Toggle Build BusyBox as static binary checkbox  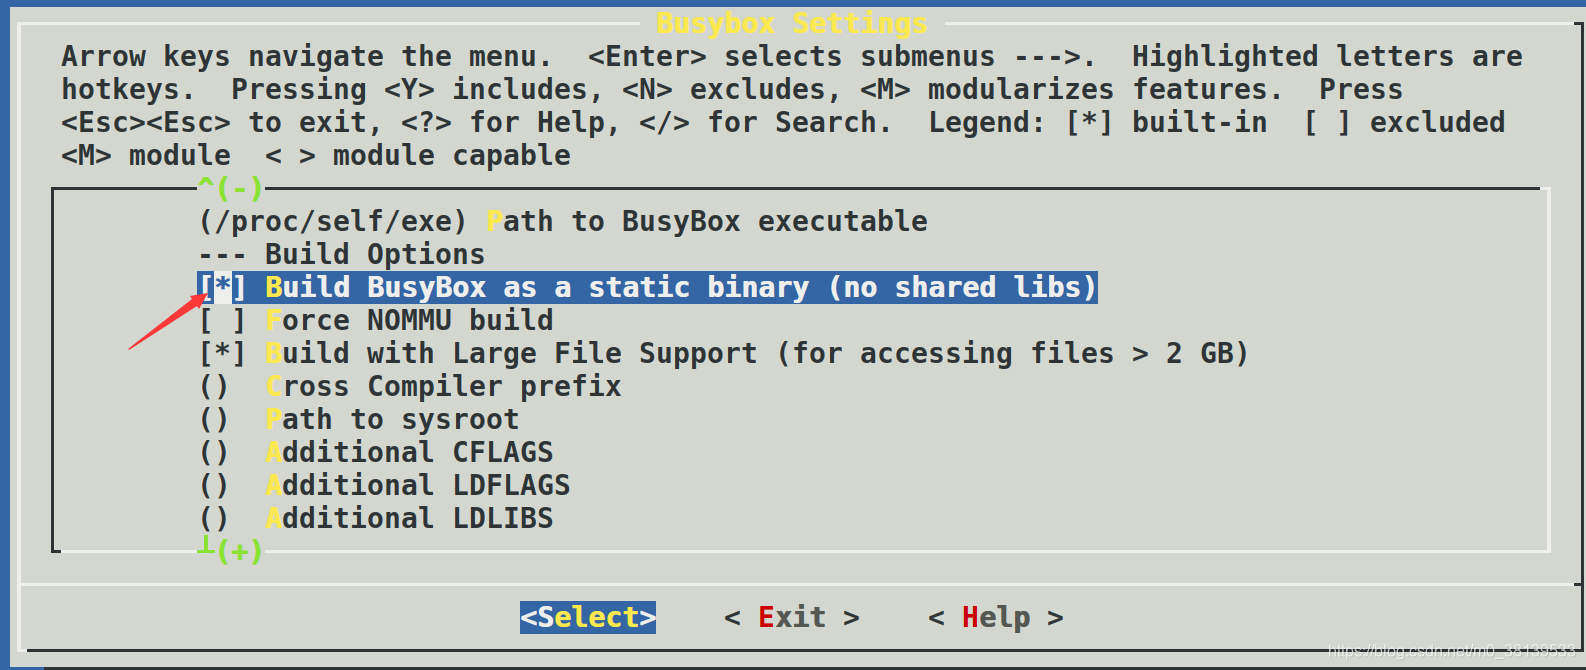click(x=222, y=287)
